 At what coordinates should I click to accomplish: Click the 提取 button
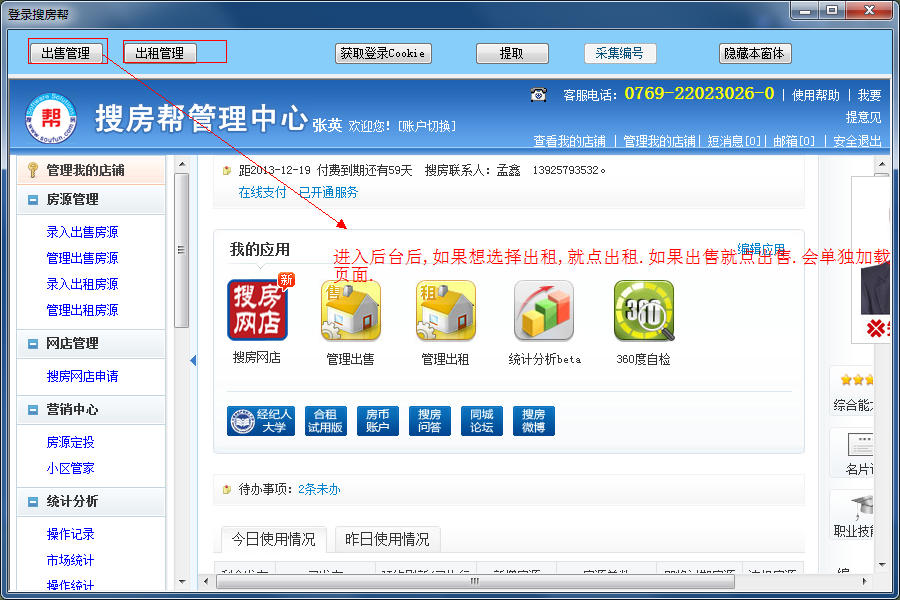click(x=512, y=53)
